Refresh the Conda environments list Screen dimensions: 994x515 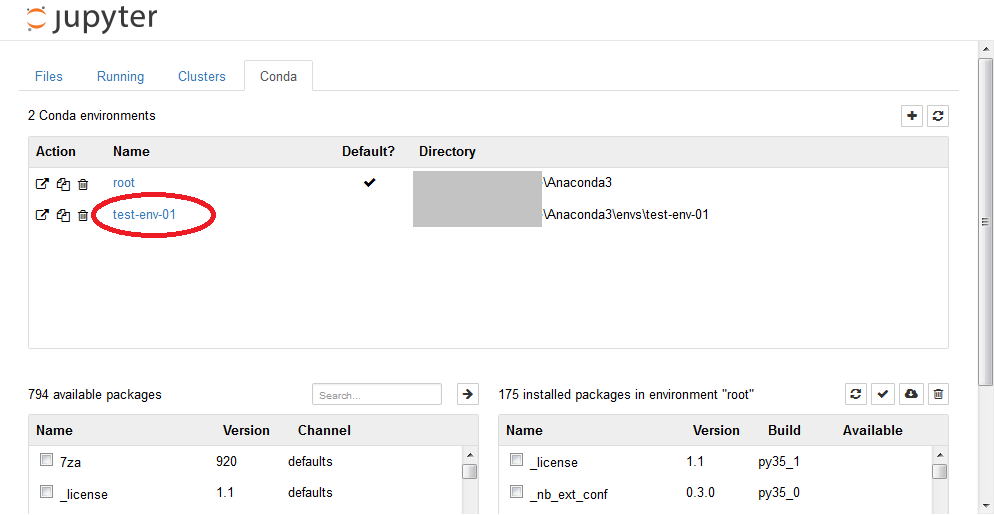pyautogui.click(x=938, y=116)
